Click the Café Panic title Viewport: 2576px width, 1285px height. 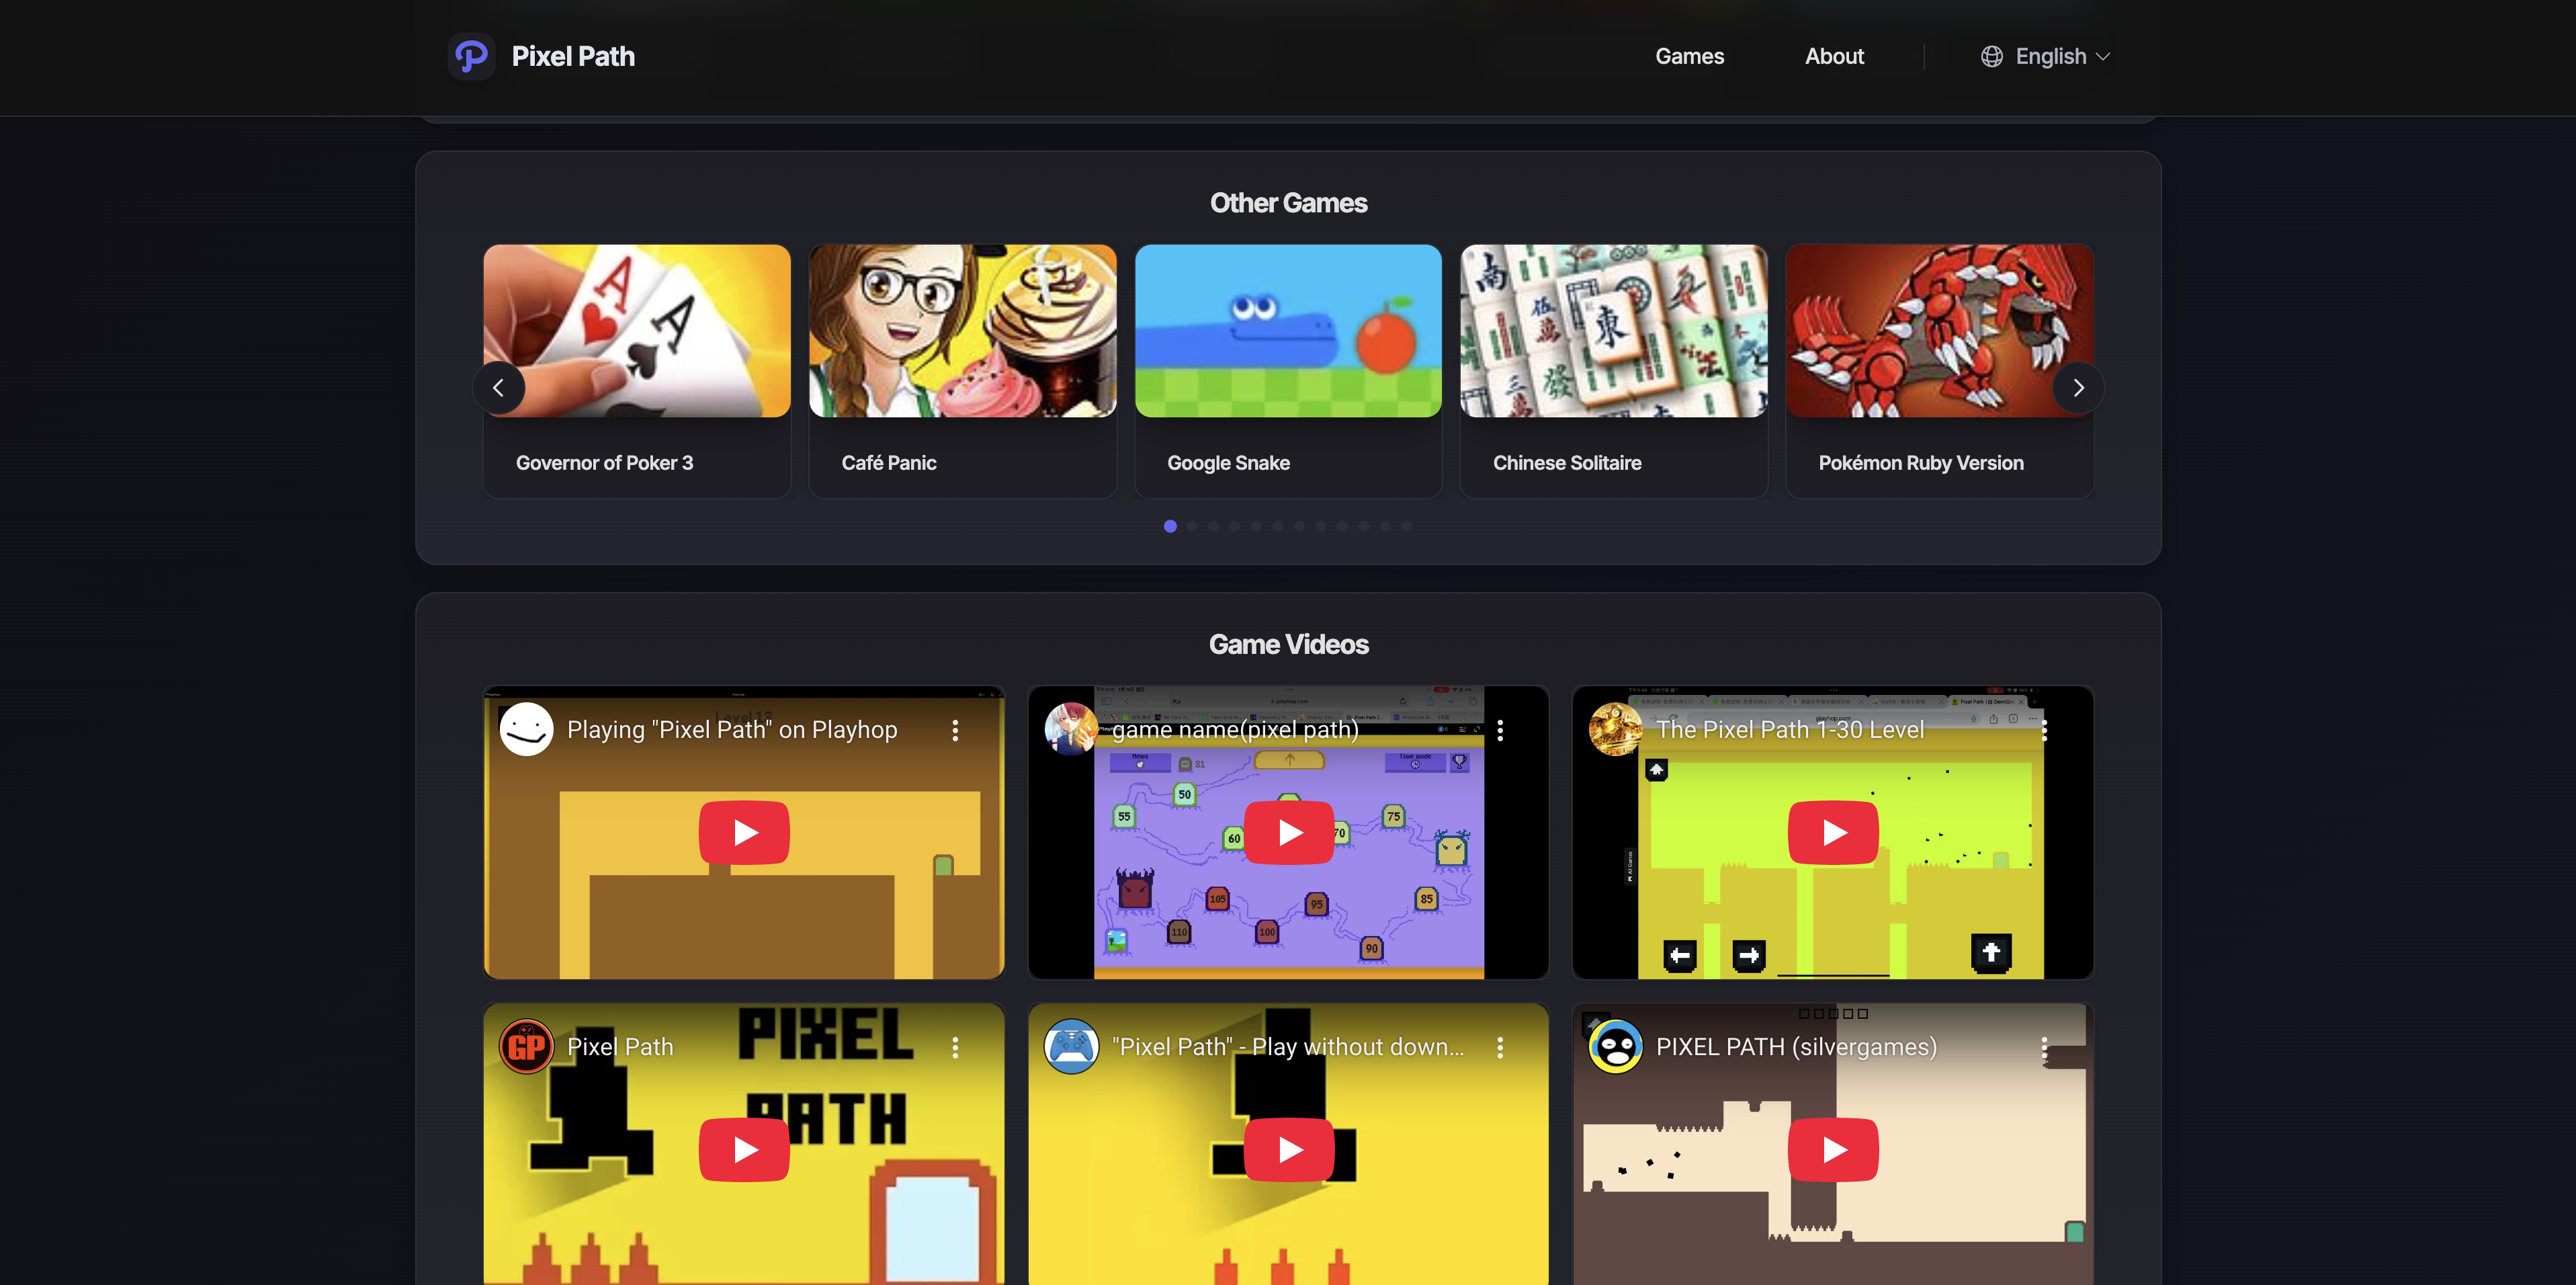click(x=889, y=463)
